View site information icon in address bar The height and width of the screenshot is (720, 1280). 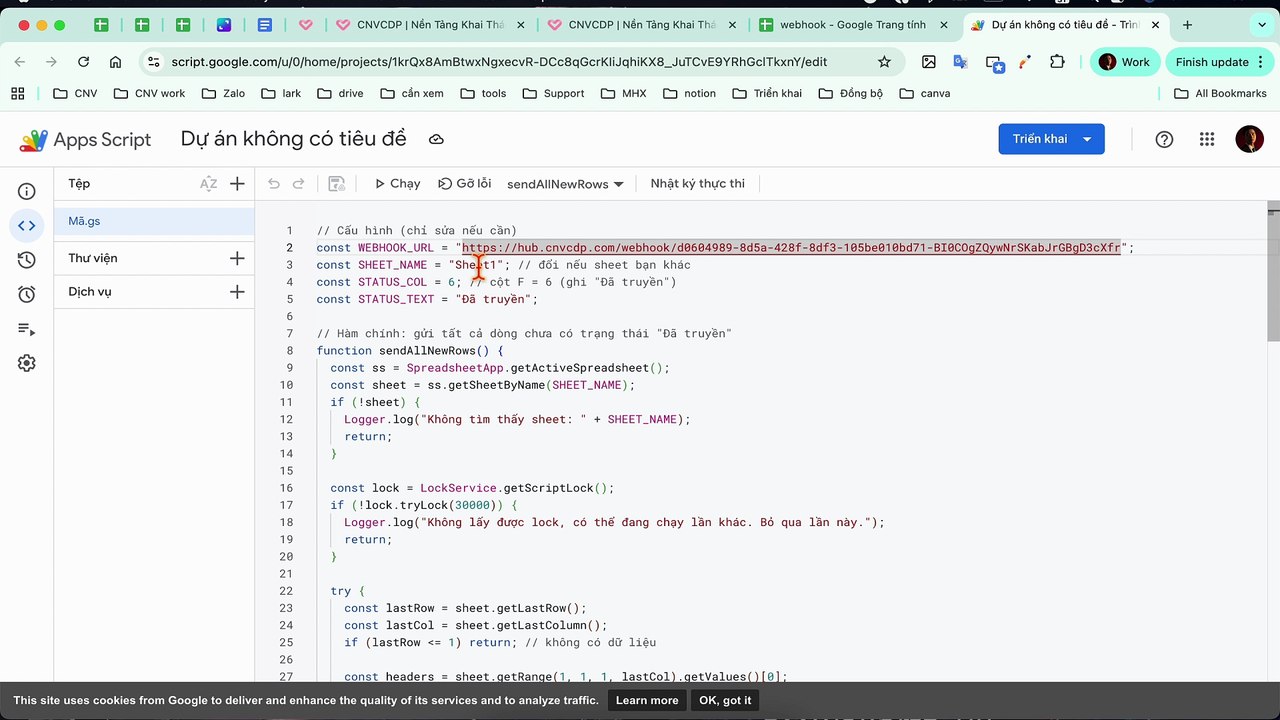tap(153, 62)
